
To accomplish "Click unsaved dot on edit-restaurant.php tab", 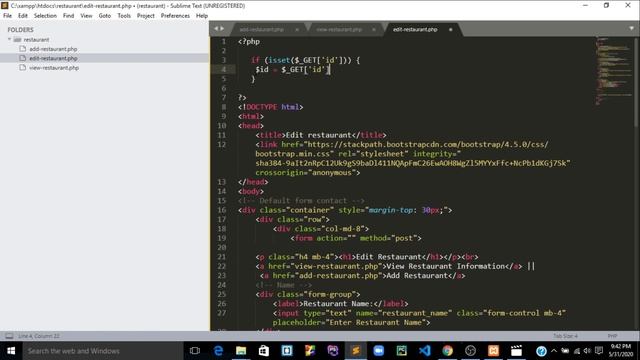I will coord(451,29).
